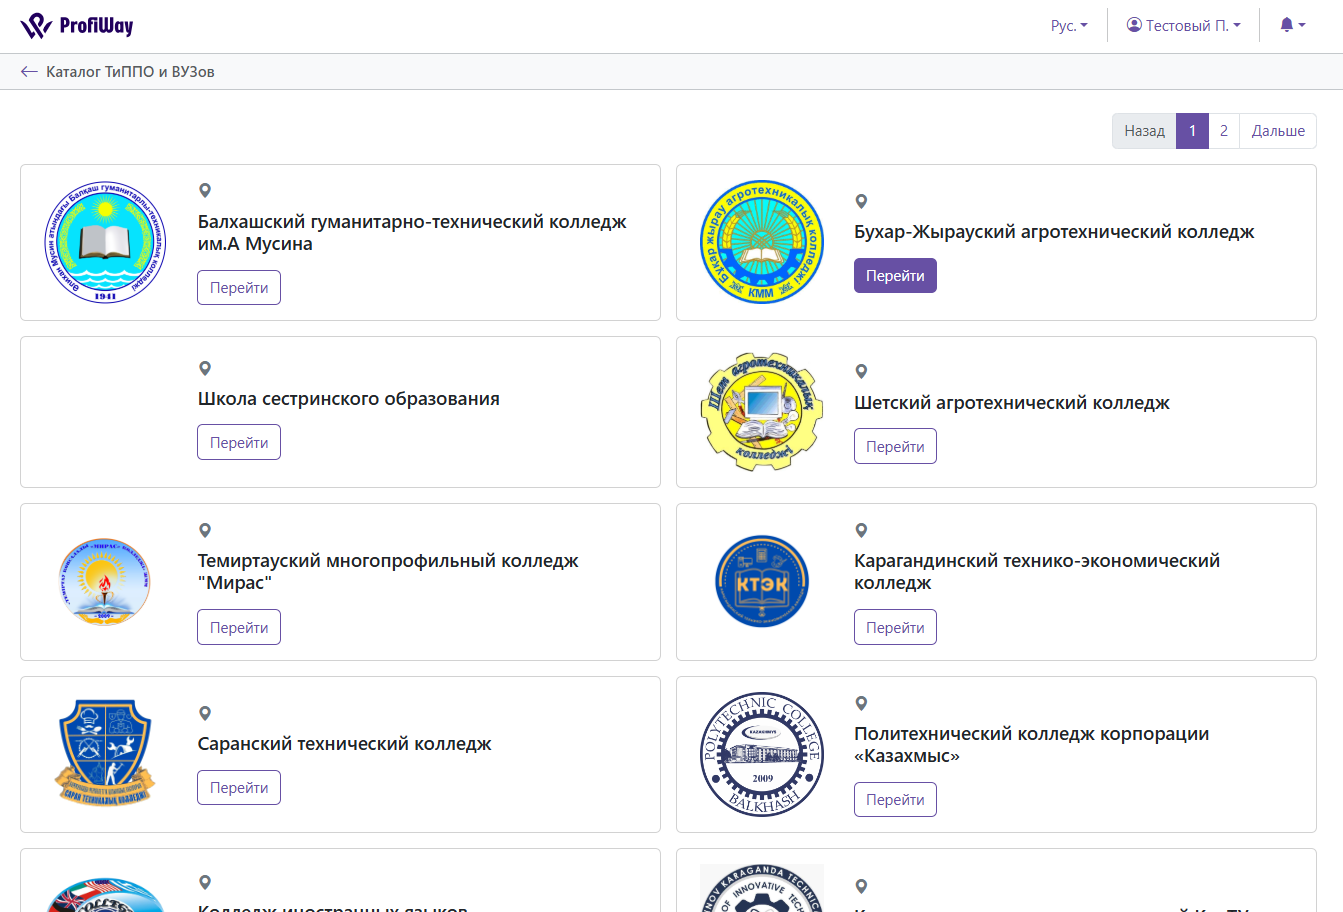
Task: Expand the Тестовый П. user menu
Action: point(1183,26)
